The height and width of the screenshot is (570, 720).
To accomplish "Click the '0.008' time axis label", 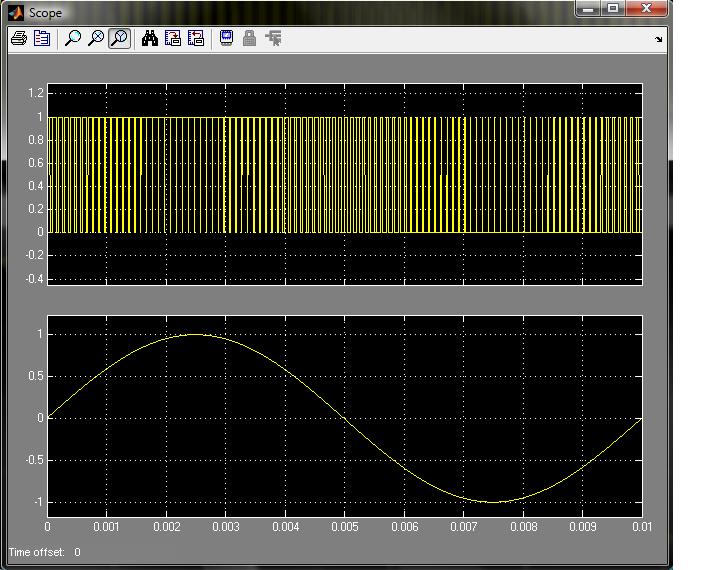I will click(x=523, y=527).
